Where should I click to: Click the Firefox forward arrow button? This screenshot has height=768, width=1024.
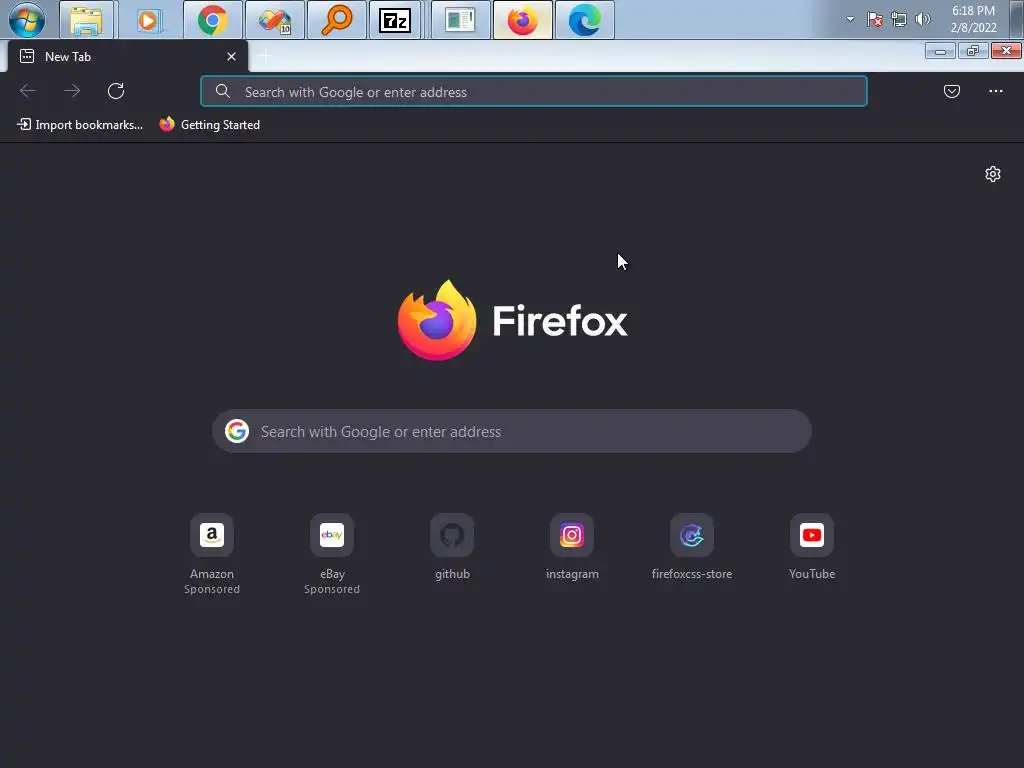point(72,91)
